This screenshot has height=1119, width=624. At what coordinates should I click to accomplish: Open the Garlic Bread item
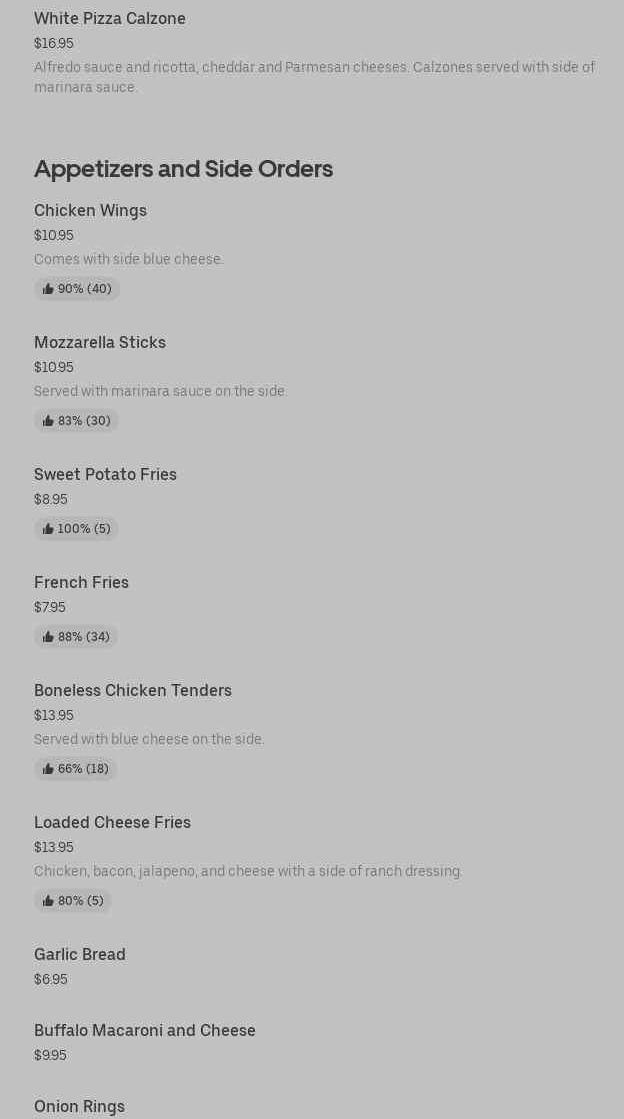80,954
